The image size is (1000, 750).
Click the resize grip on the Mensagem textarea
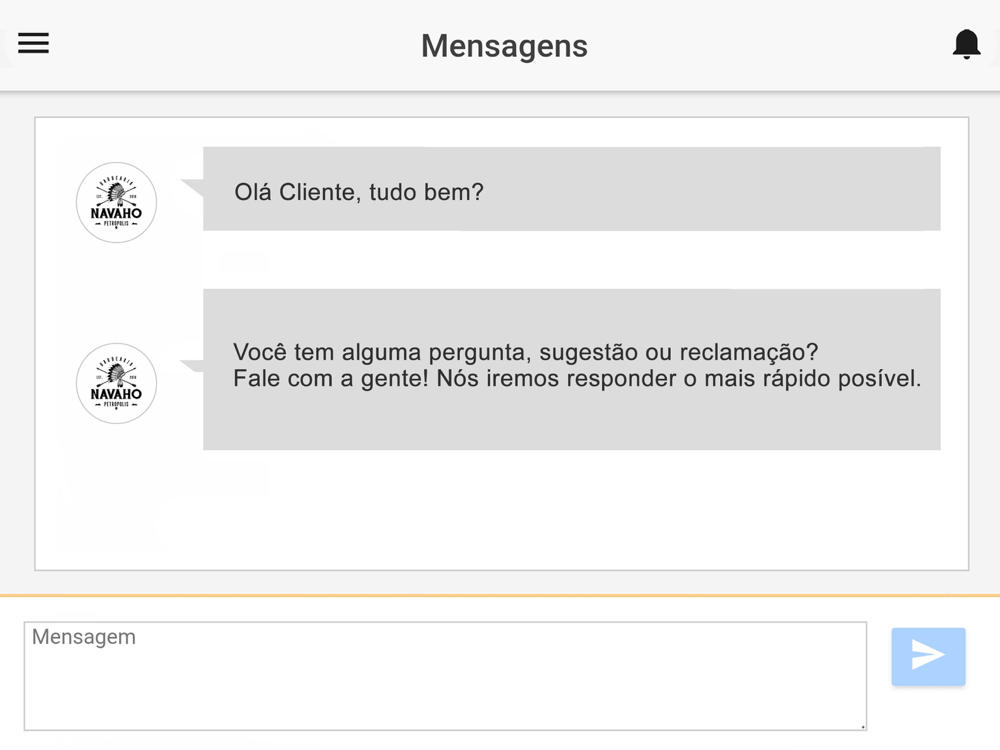pos(863,726)
